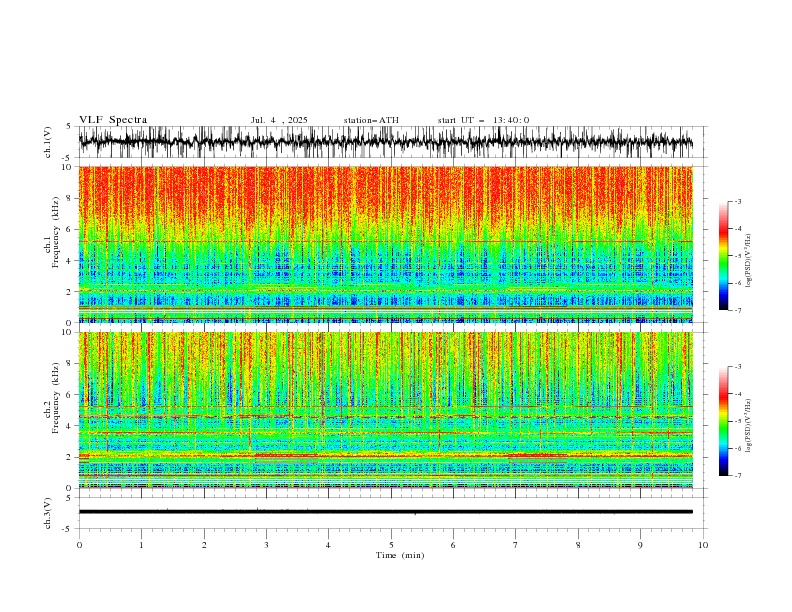This screenshot has height=612, width=792.
Task: Click time axis tick '1'
Action: [x=141, y=545]
